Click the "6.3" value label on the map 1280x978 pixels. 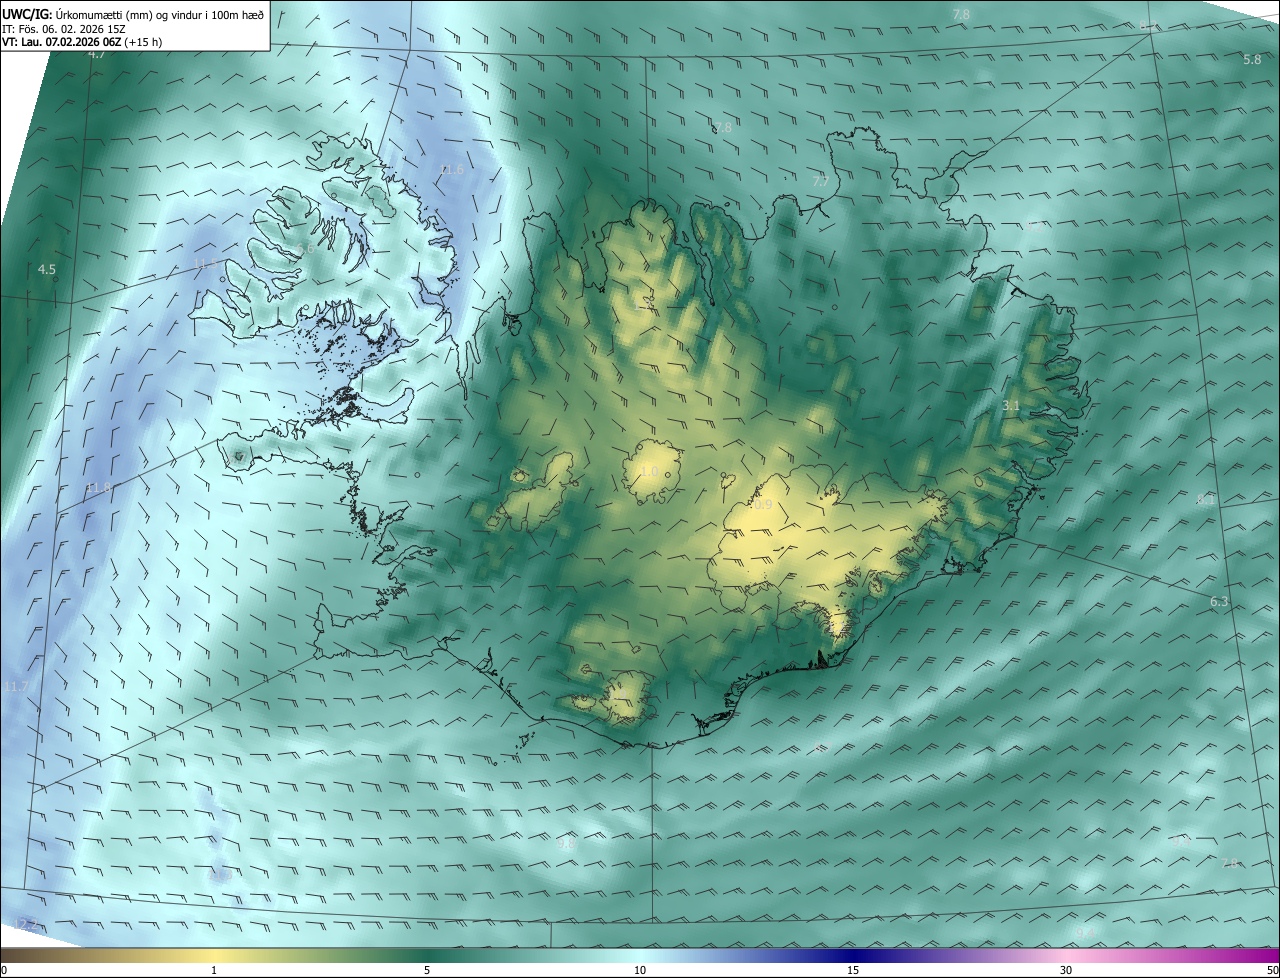1219,602
